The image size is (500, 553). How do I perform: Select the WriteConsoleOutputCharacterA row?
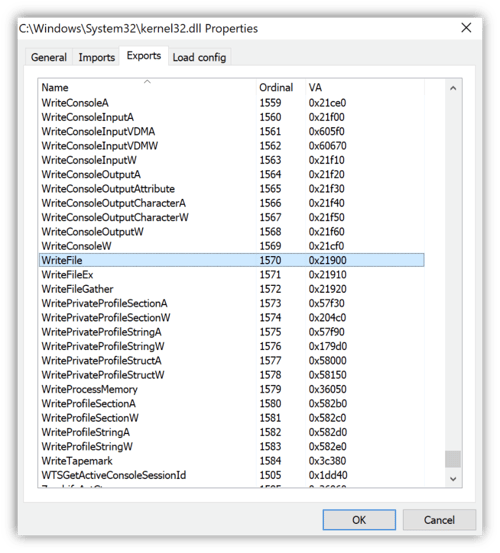(231, 203)
